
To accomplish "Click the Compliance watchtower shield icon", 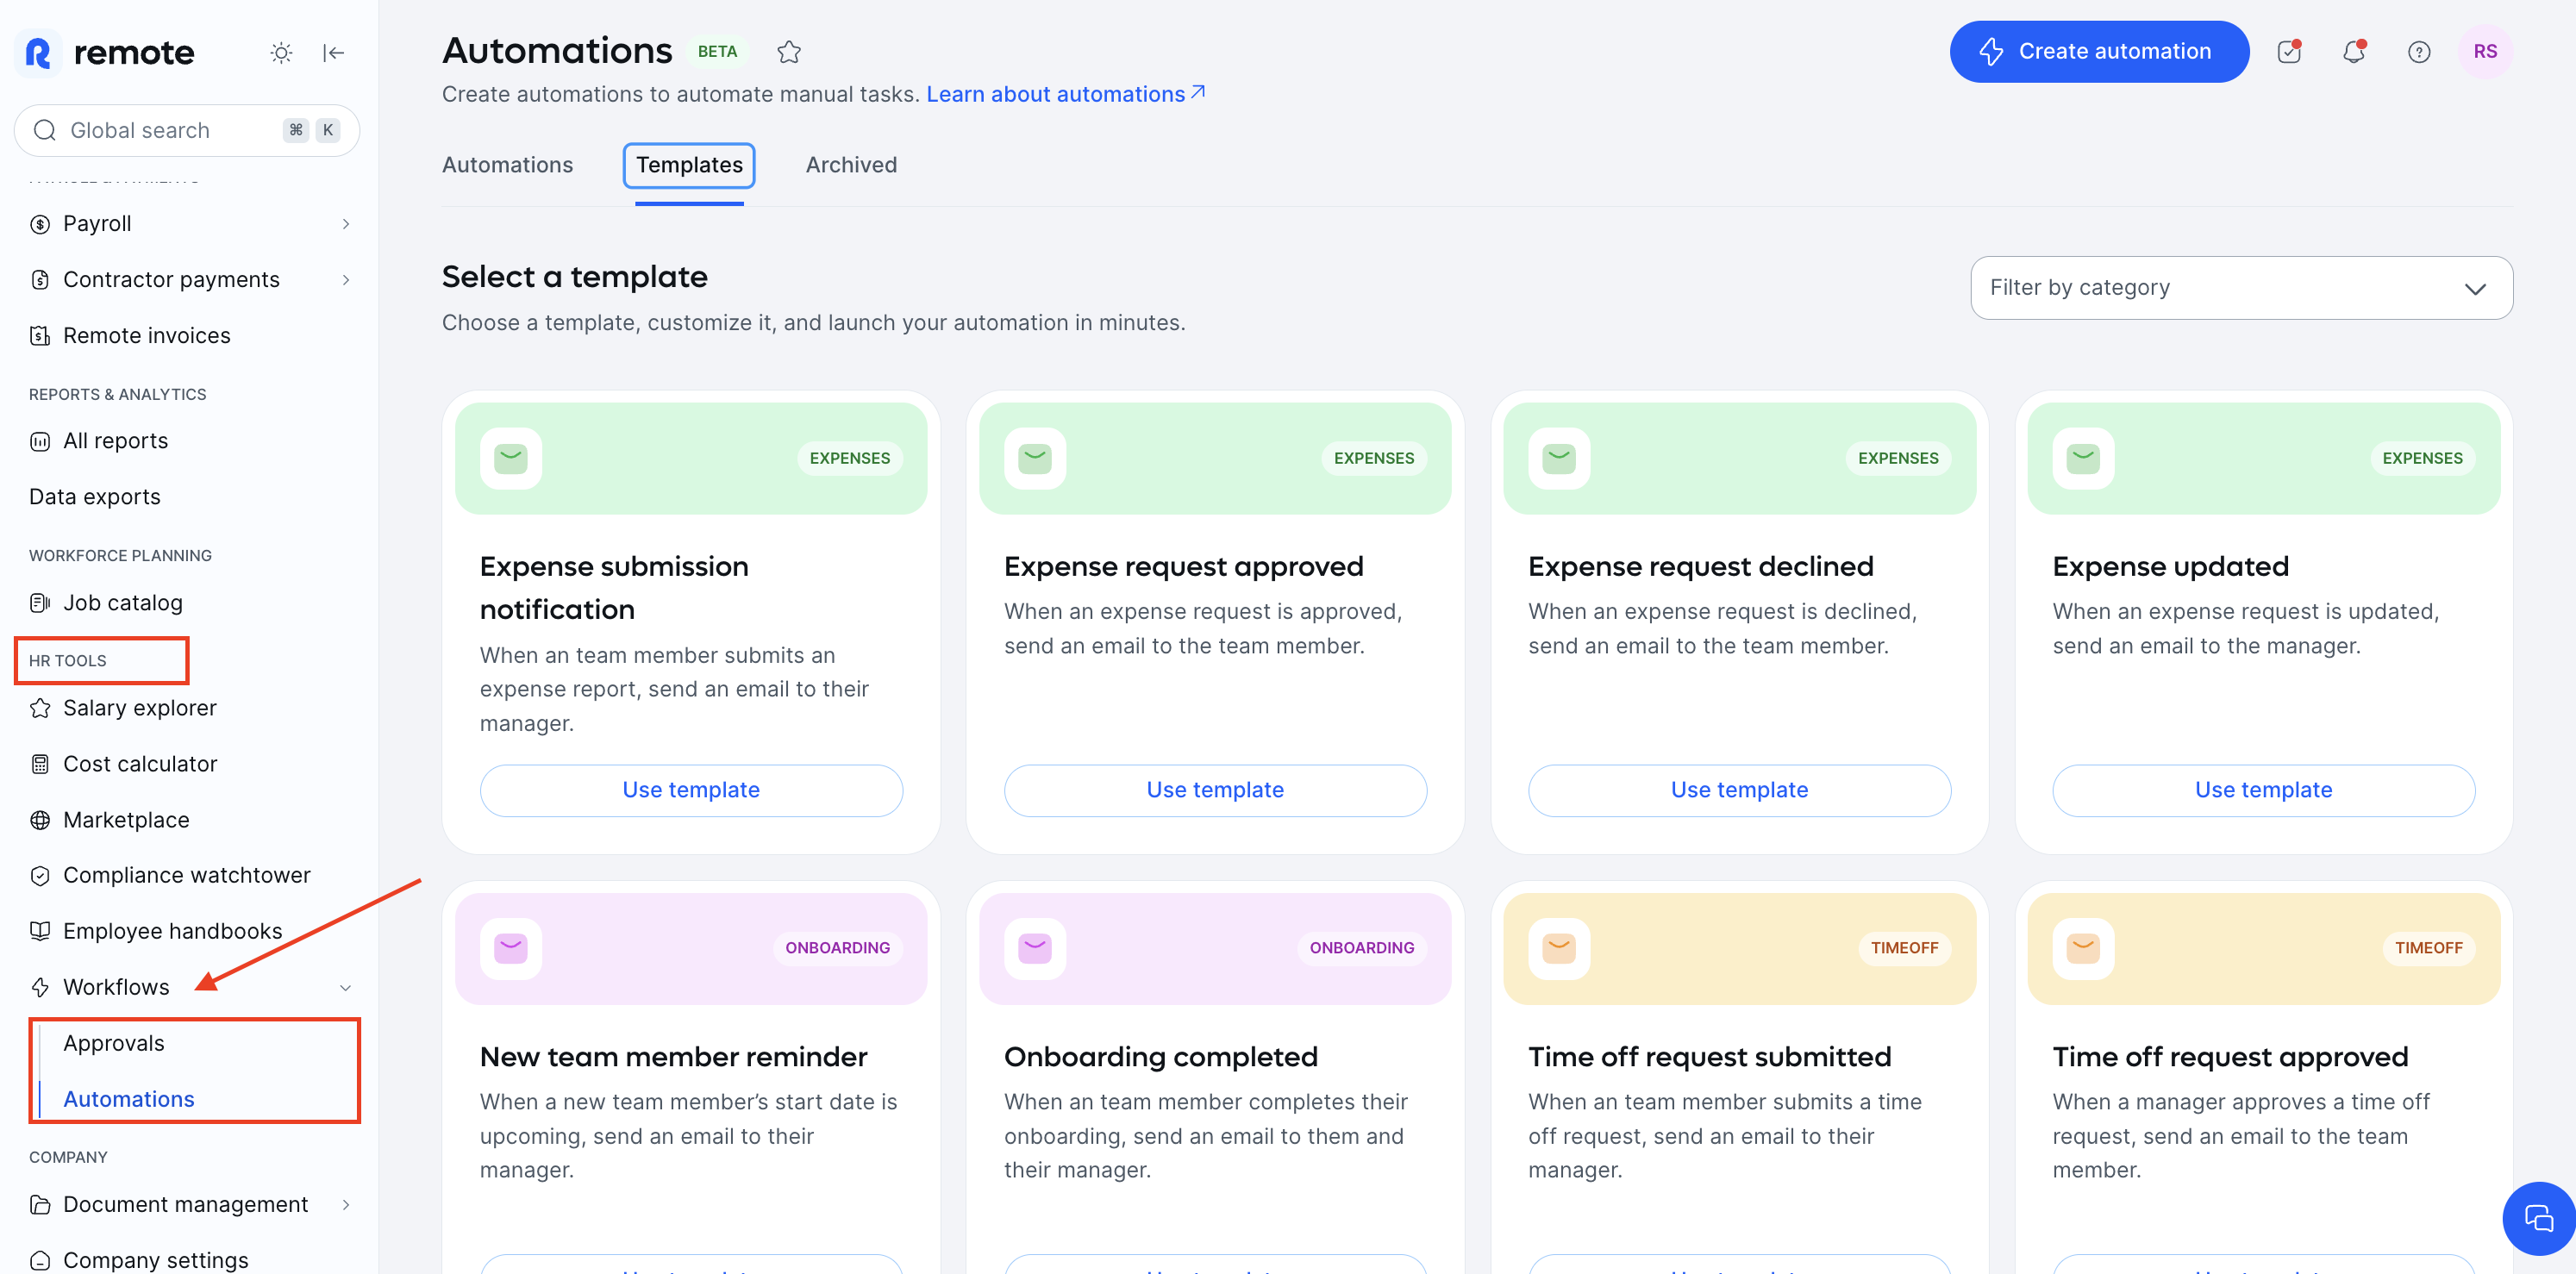I will pos(40,876).
